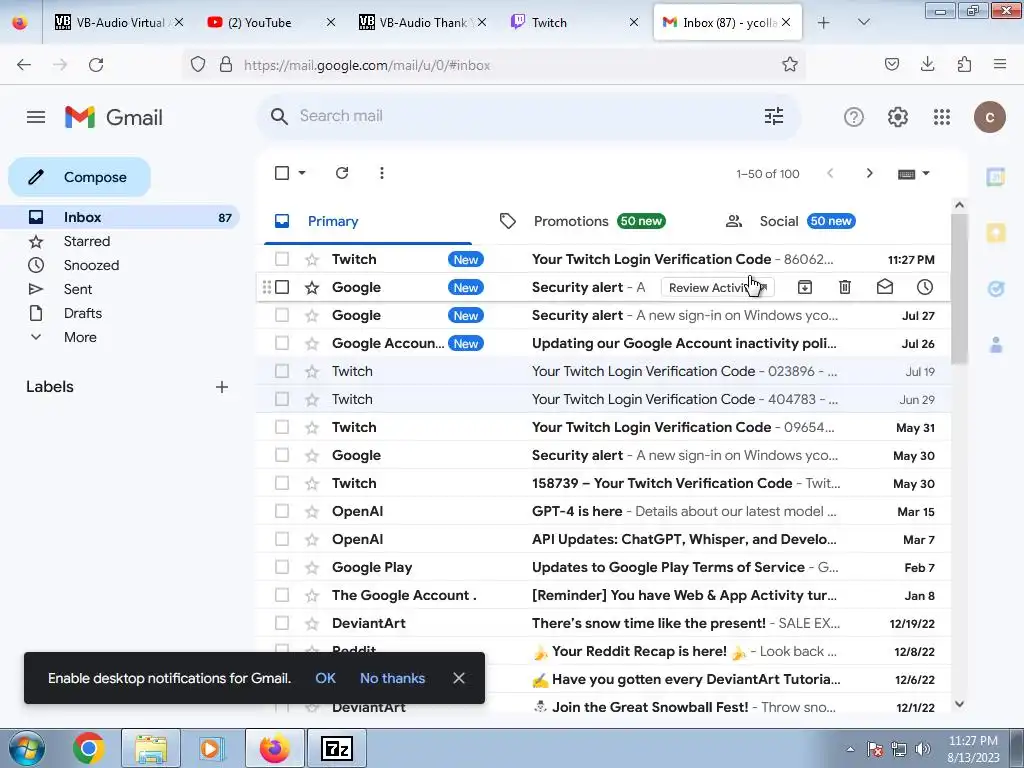Open the Snoozed folder
This screenshot has width=1024, height=768.
point(91,265)
